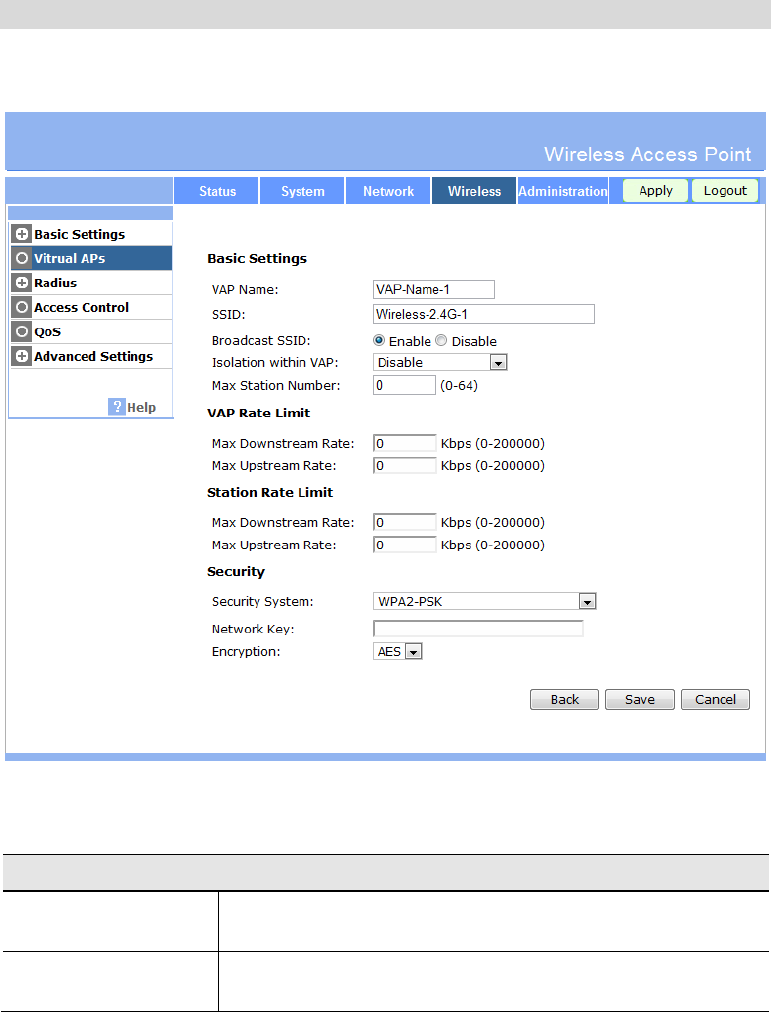Click the Logout button
The image size is (771, 1012).
coord(725,190)
